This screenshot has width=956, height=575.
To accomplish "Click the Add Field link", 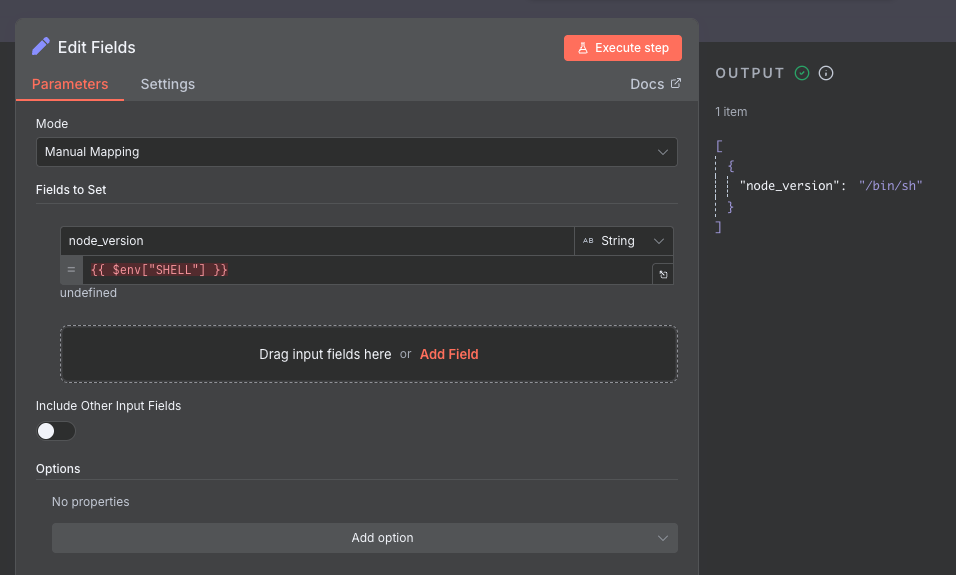I will pyautogui.click(x=449, y=354).
